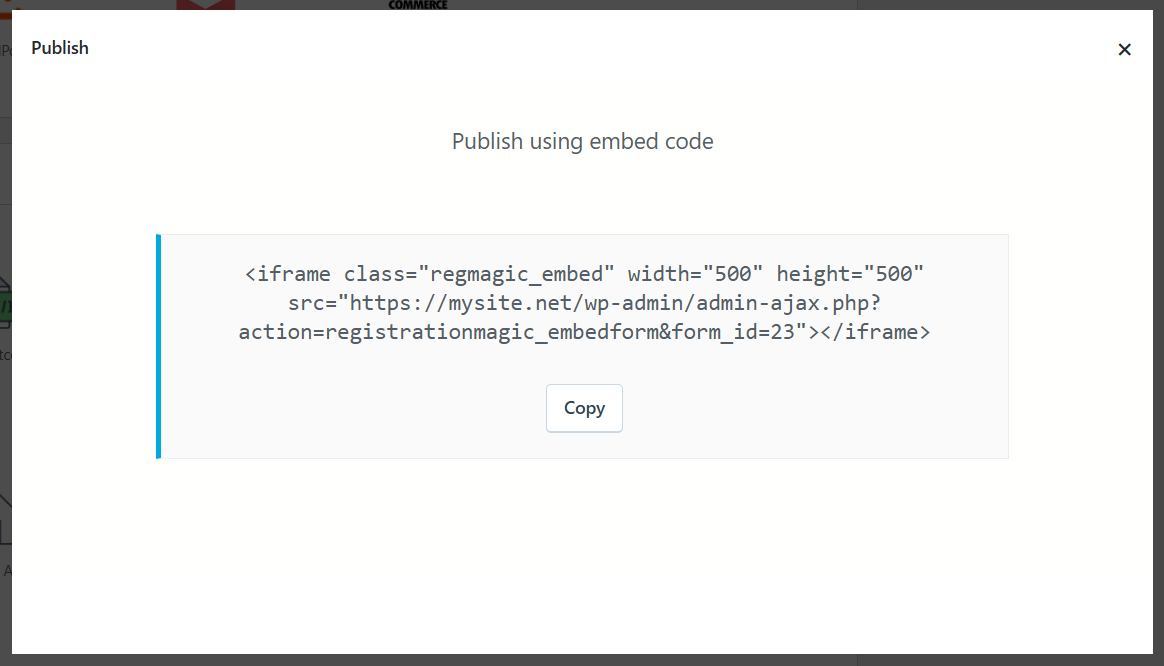Image resolution: width=1164 pixels, height=666 pixels.
Task: Click the src URL line of embed code
Action: [x=584, y=302]
